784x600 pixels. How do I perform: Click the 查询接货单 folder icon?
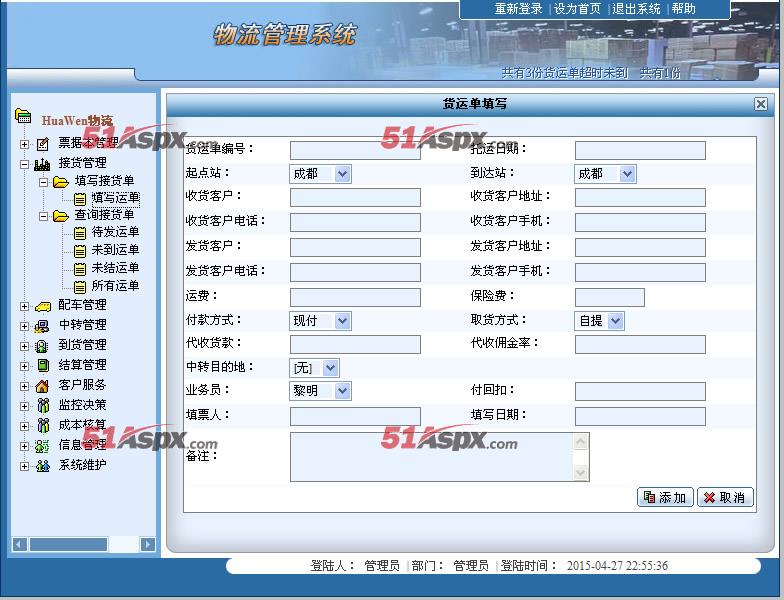point(60,216)
